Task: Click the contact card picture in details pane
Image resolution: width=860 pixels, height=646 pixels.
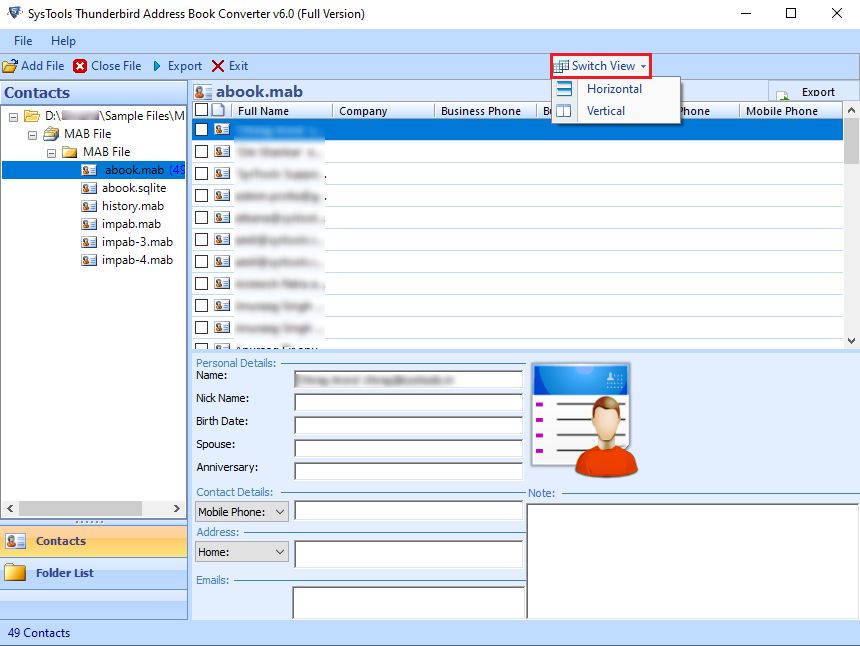Action: point(585,421)
